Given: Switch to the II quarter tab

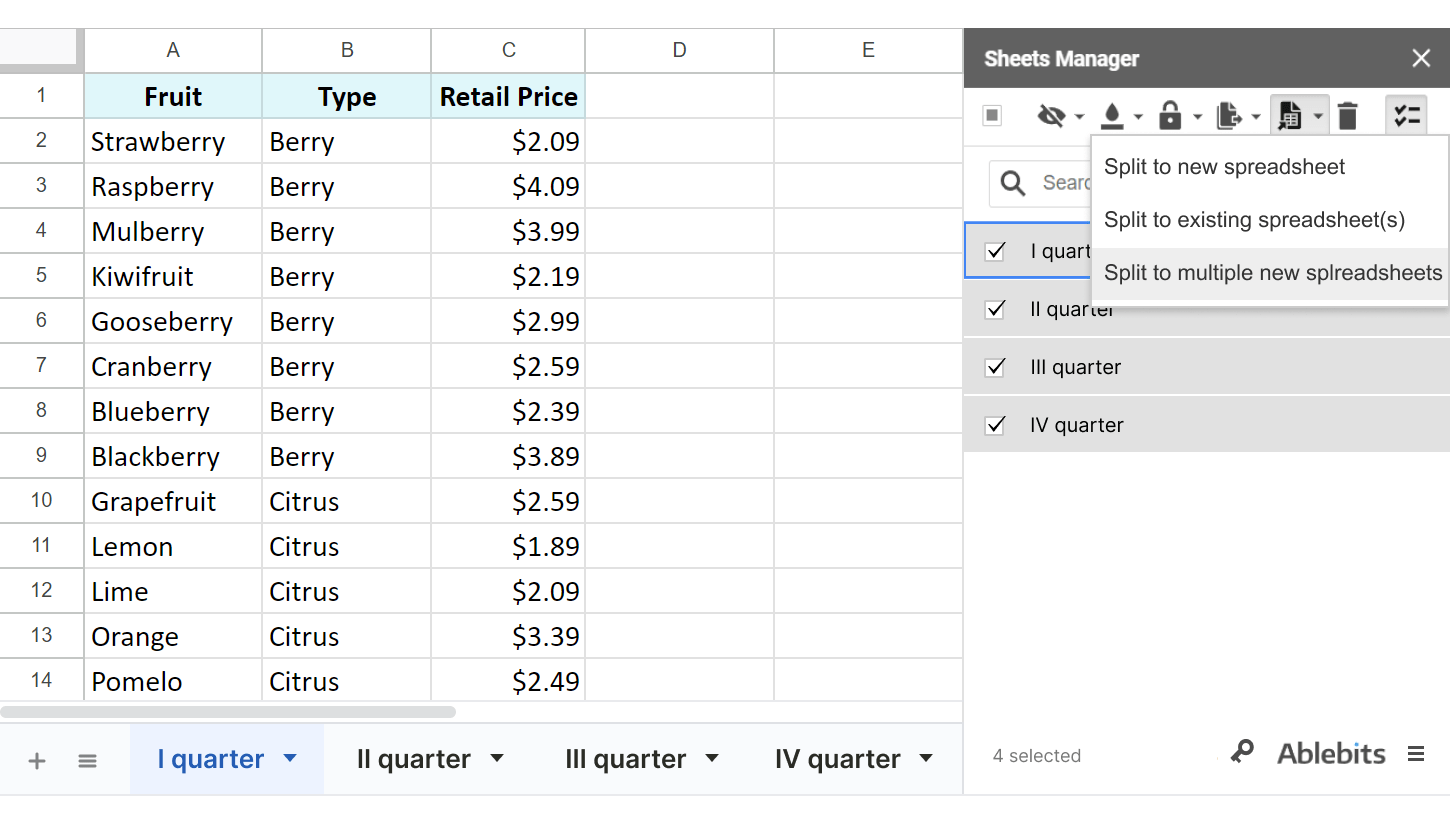Looking at the screenshot, I should pos(414,759).
